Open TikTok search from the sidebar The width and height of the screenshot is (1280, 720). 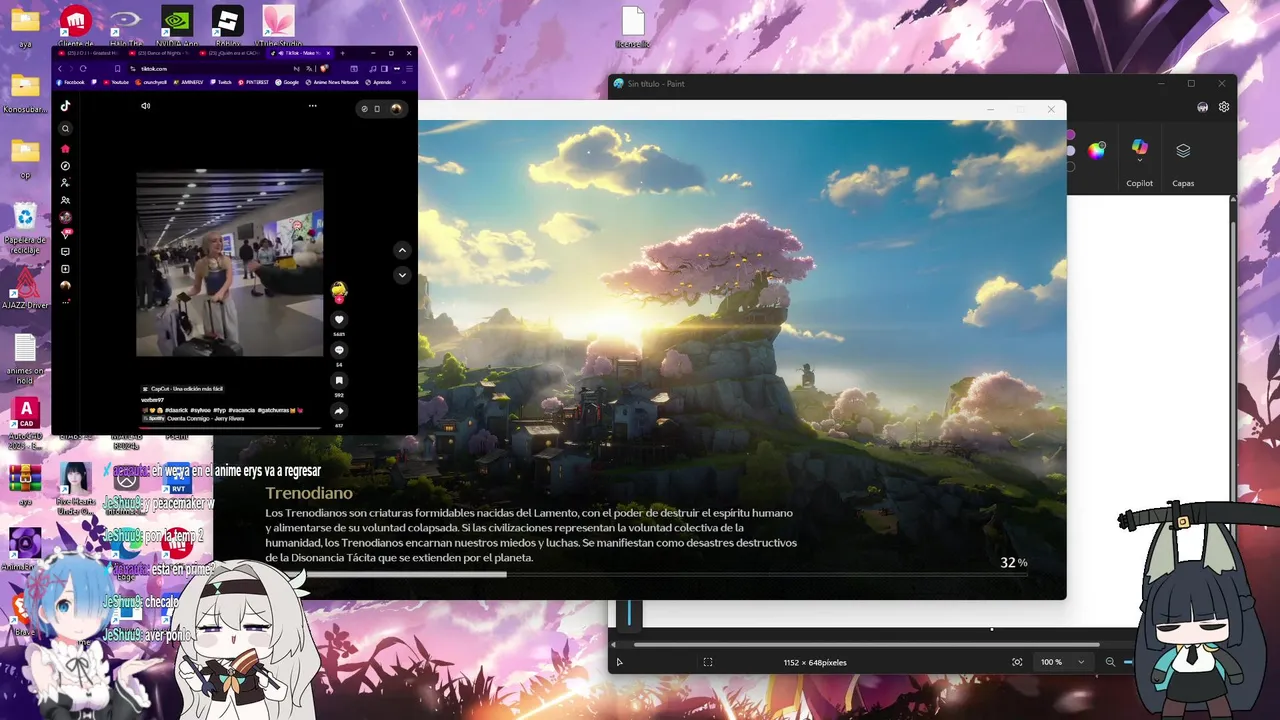[x=65, y=128]
